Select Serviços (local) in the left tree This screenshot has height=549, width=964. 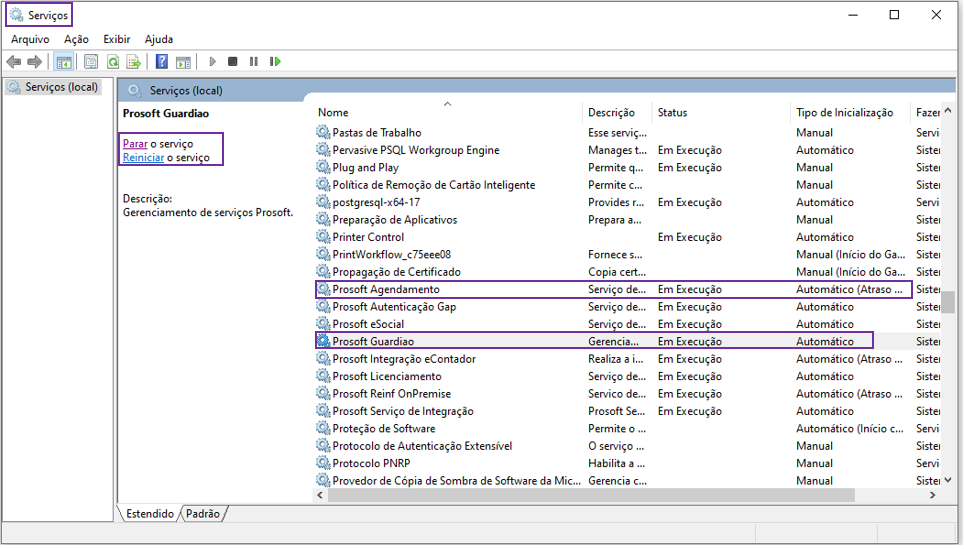pyautogui.click(x=61, y=87)
